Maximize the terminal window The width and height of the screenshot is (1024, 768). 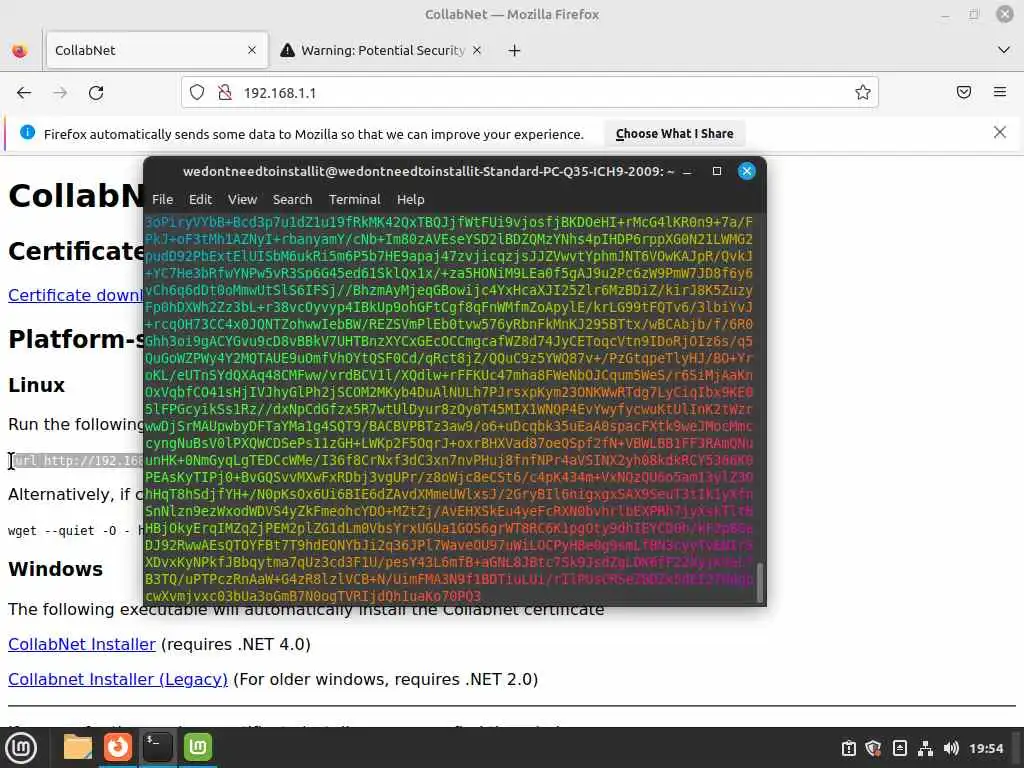716,171
